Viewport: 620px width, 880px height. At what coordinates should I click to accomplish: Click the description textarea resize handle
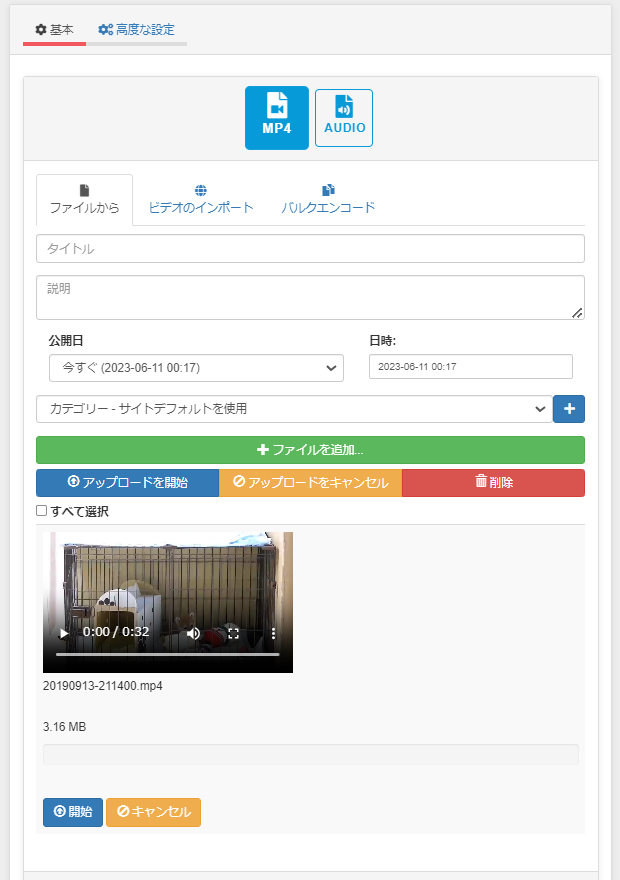pyautogui.click(x=577, y=313)
